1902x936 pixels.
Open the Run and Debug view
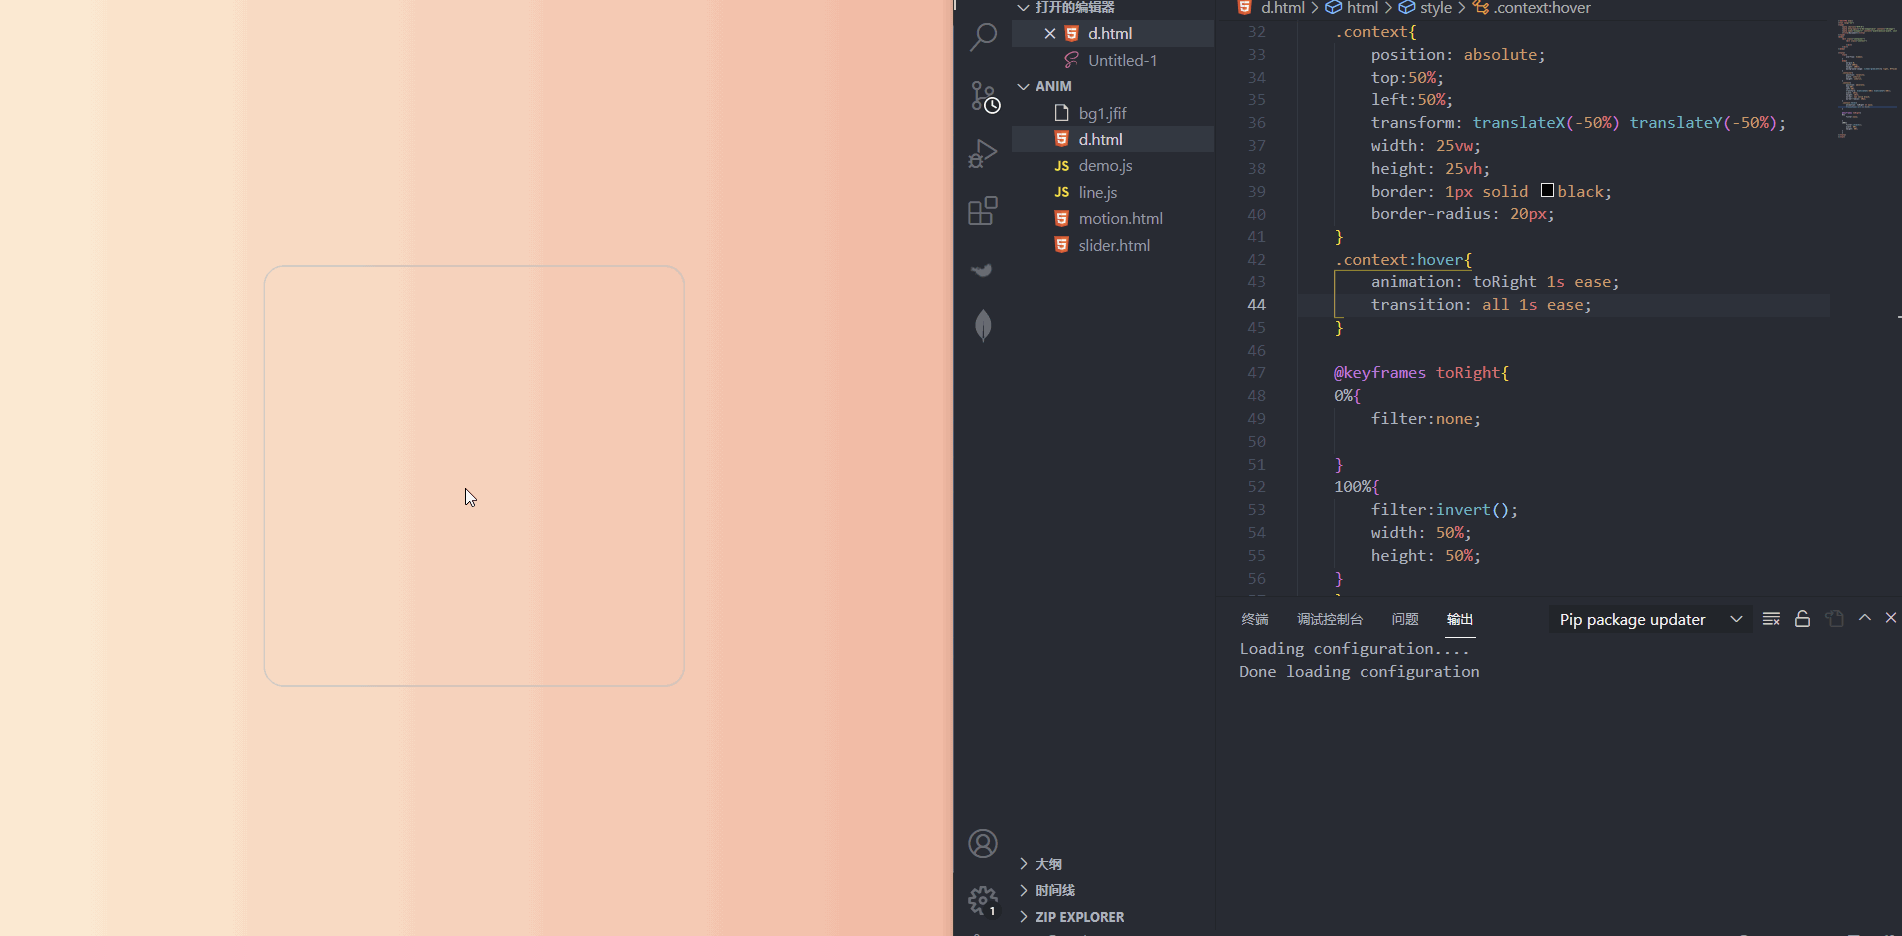pyautogui.click(x=984, y=153)
